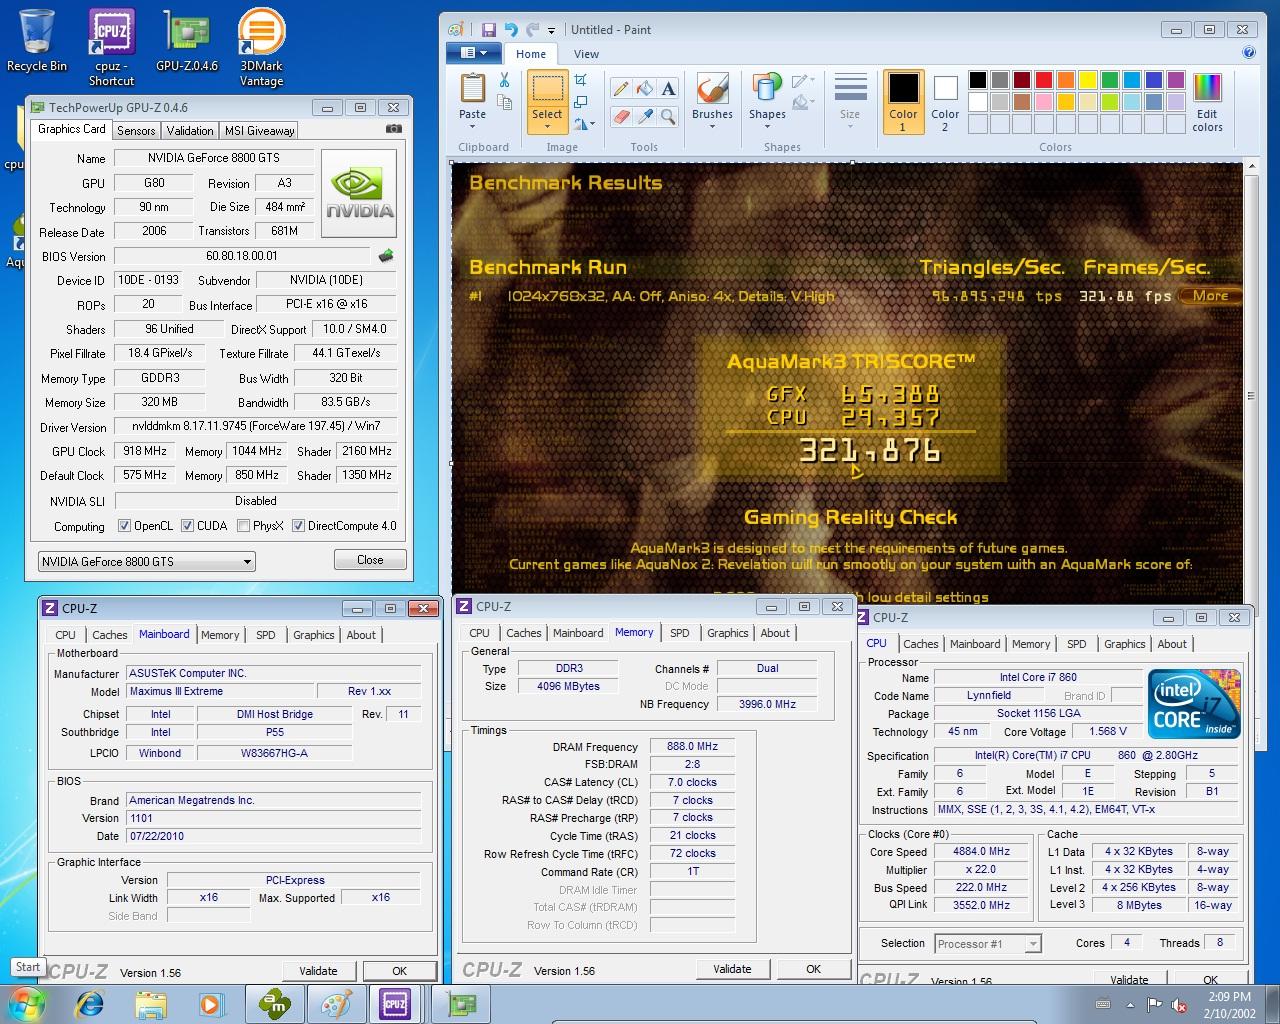
Task: Enable PhysX checkbox in GPU-Z
Action: (x=243, y=526)
